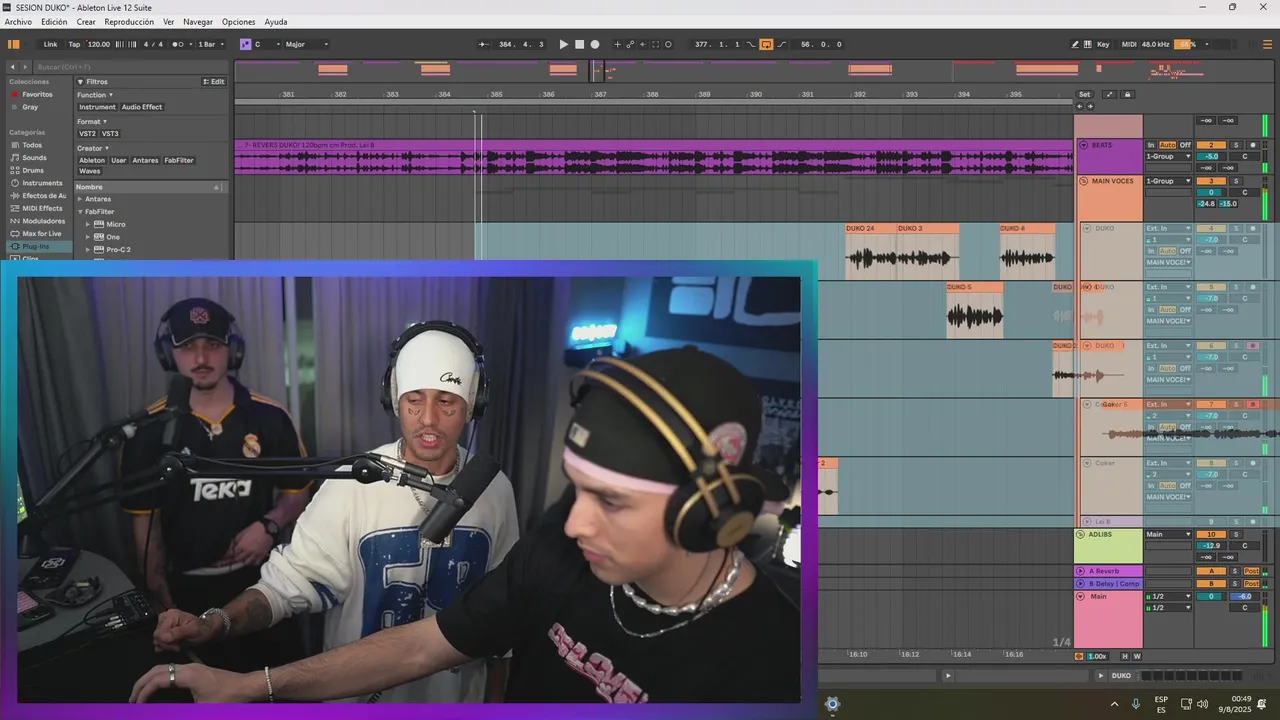Toggle the orange browser view icon

(14, 44)
